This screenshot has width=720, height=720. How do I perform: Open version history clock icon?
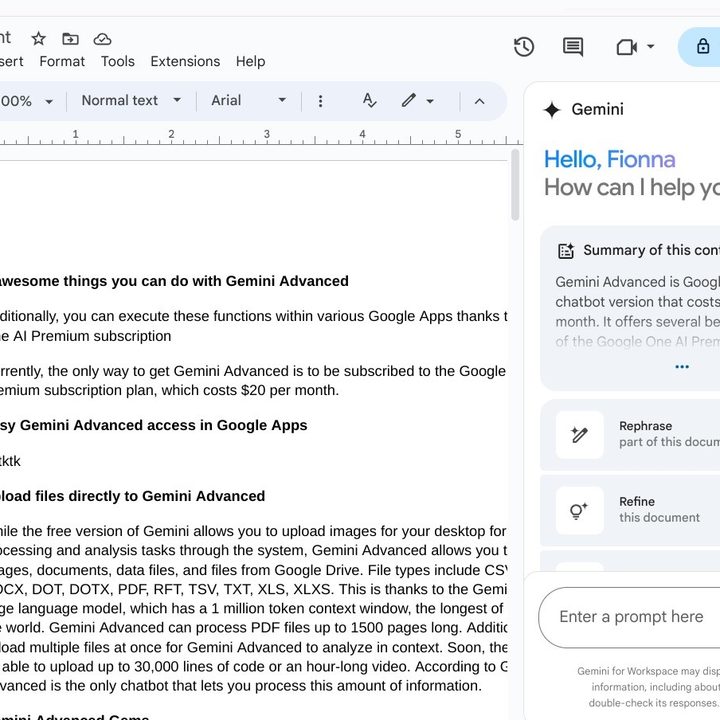[x=524, y=46]
